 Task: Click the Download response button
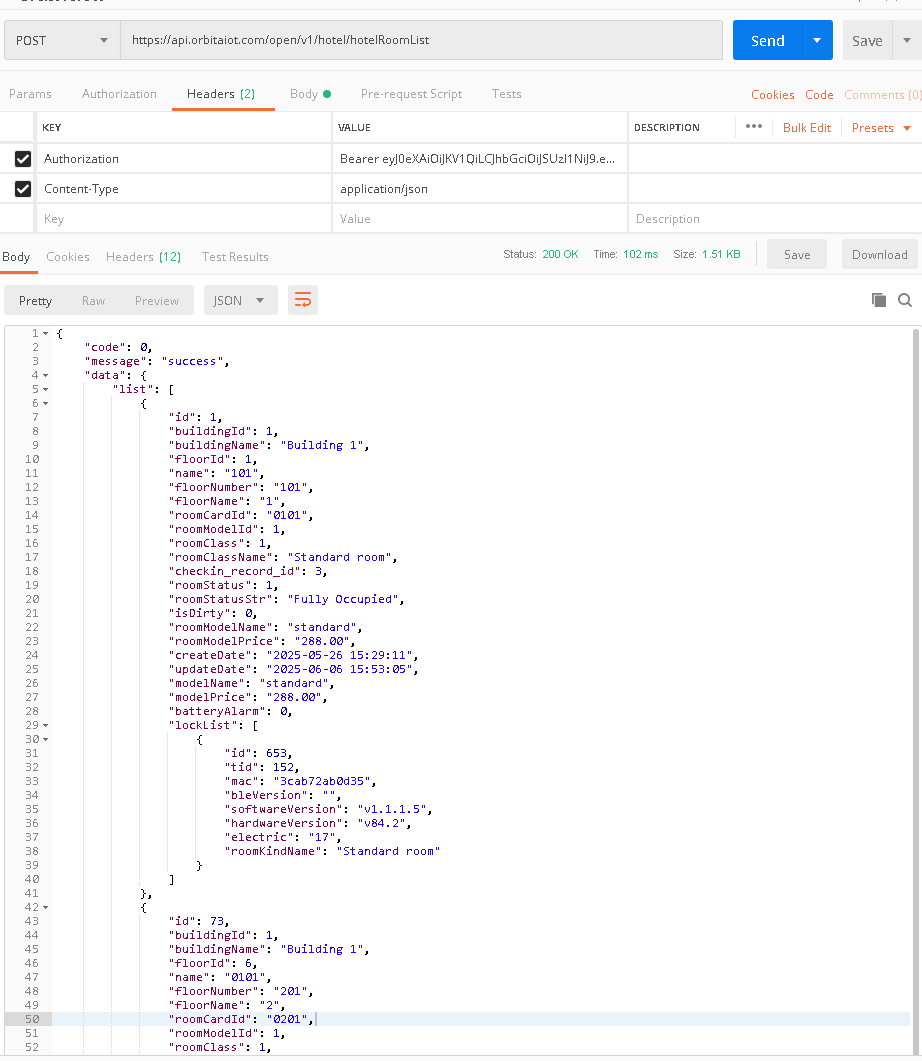[x=879, y=255]
